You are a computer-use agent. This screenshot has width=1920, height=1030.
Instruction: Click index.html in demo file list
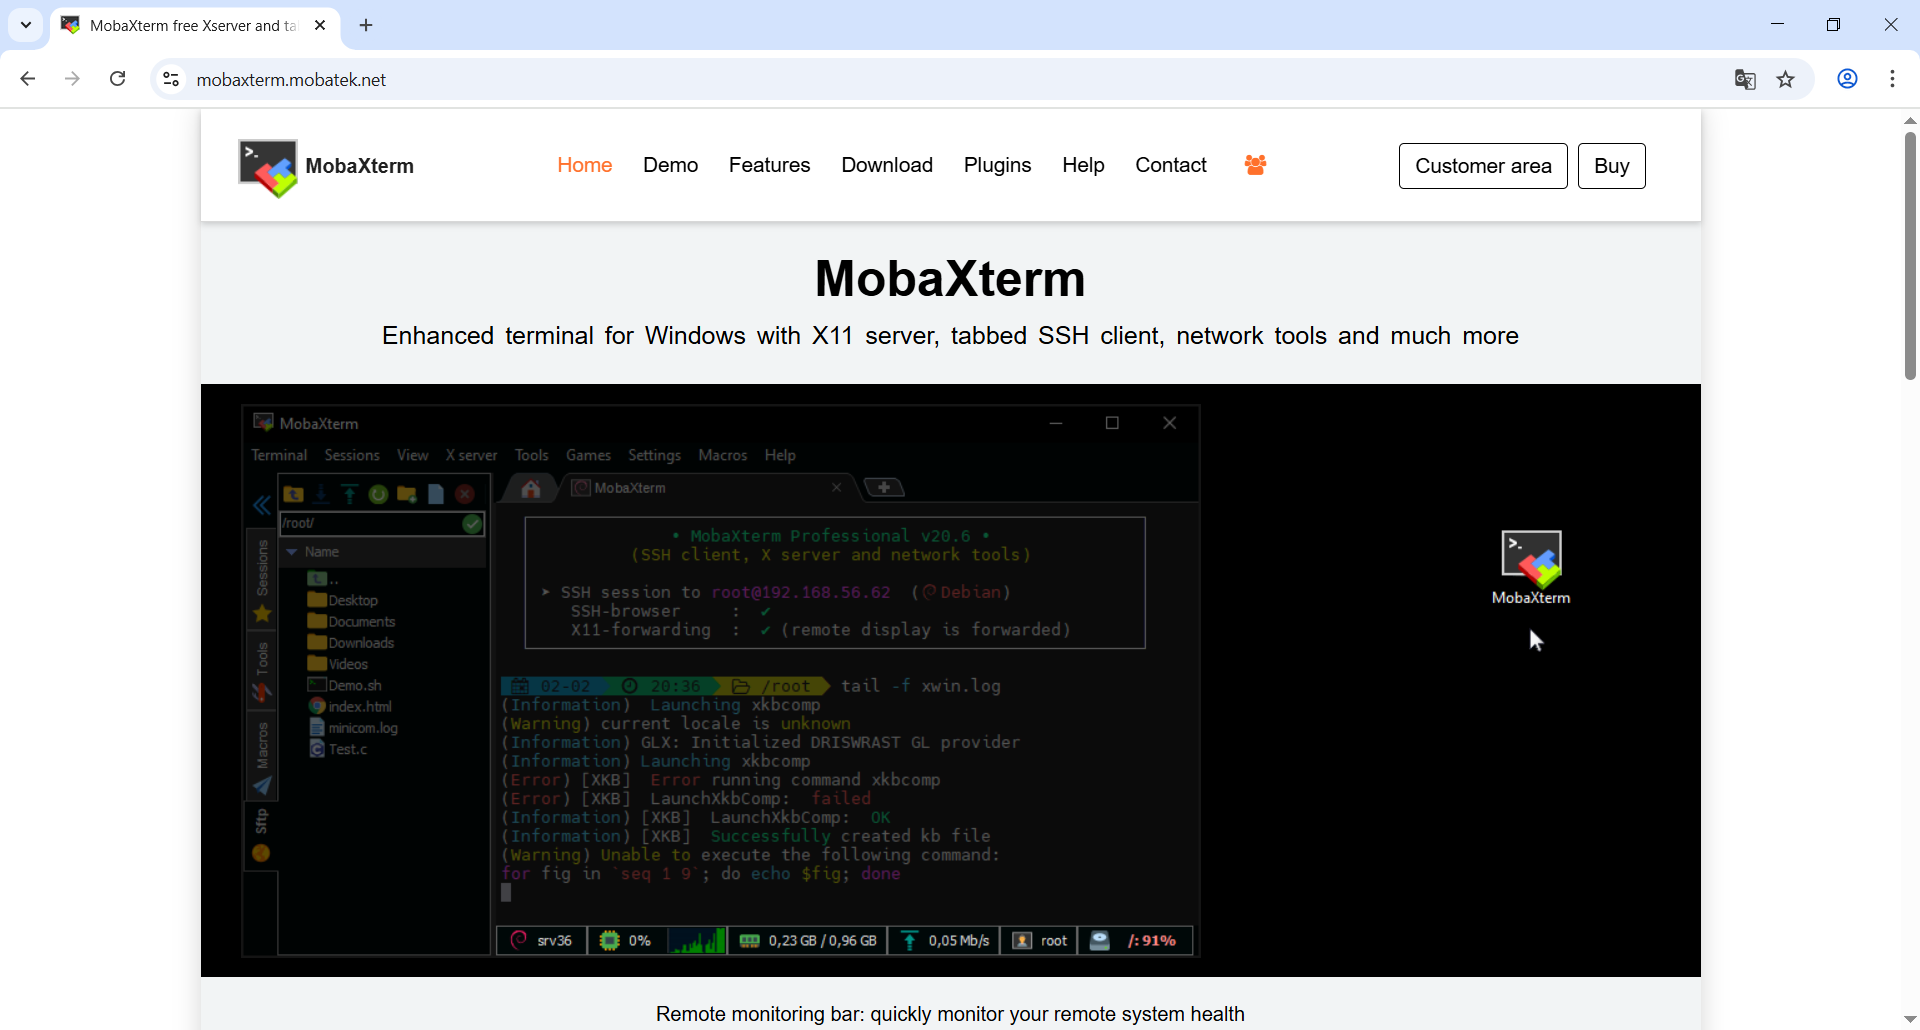[x=350, y=706]
